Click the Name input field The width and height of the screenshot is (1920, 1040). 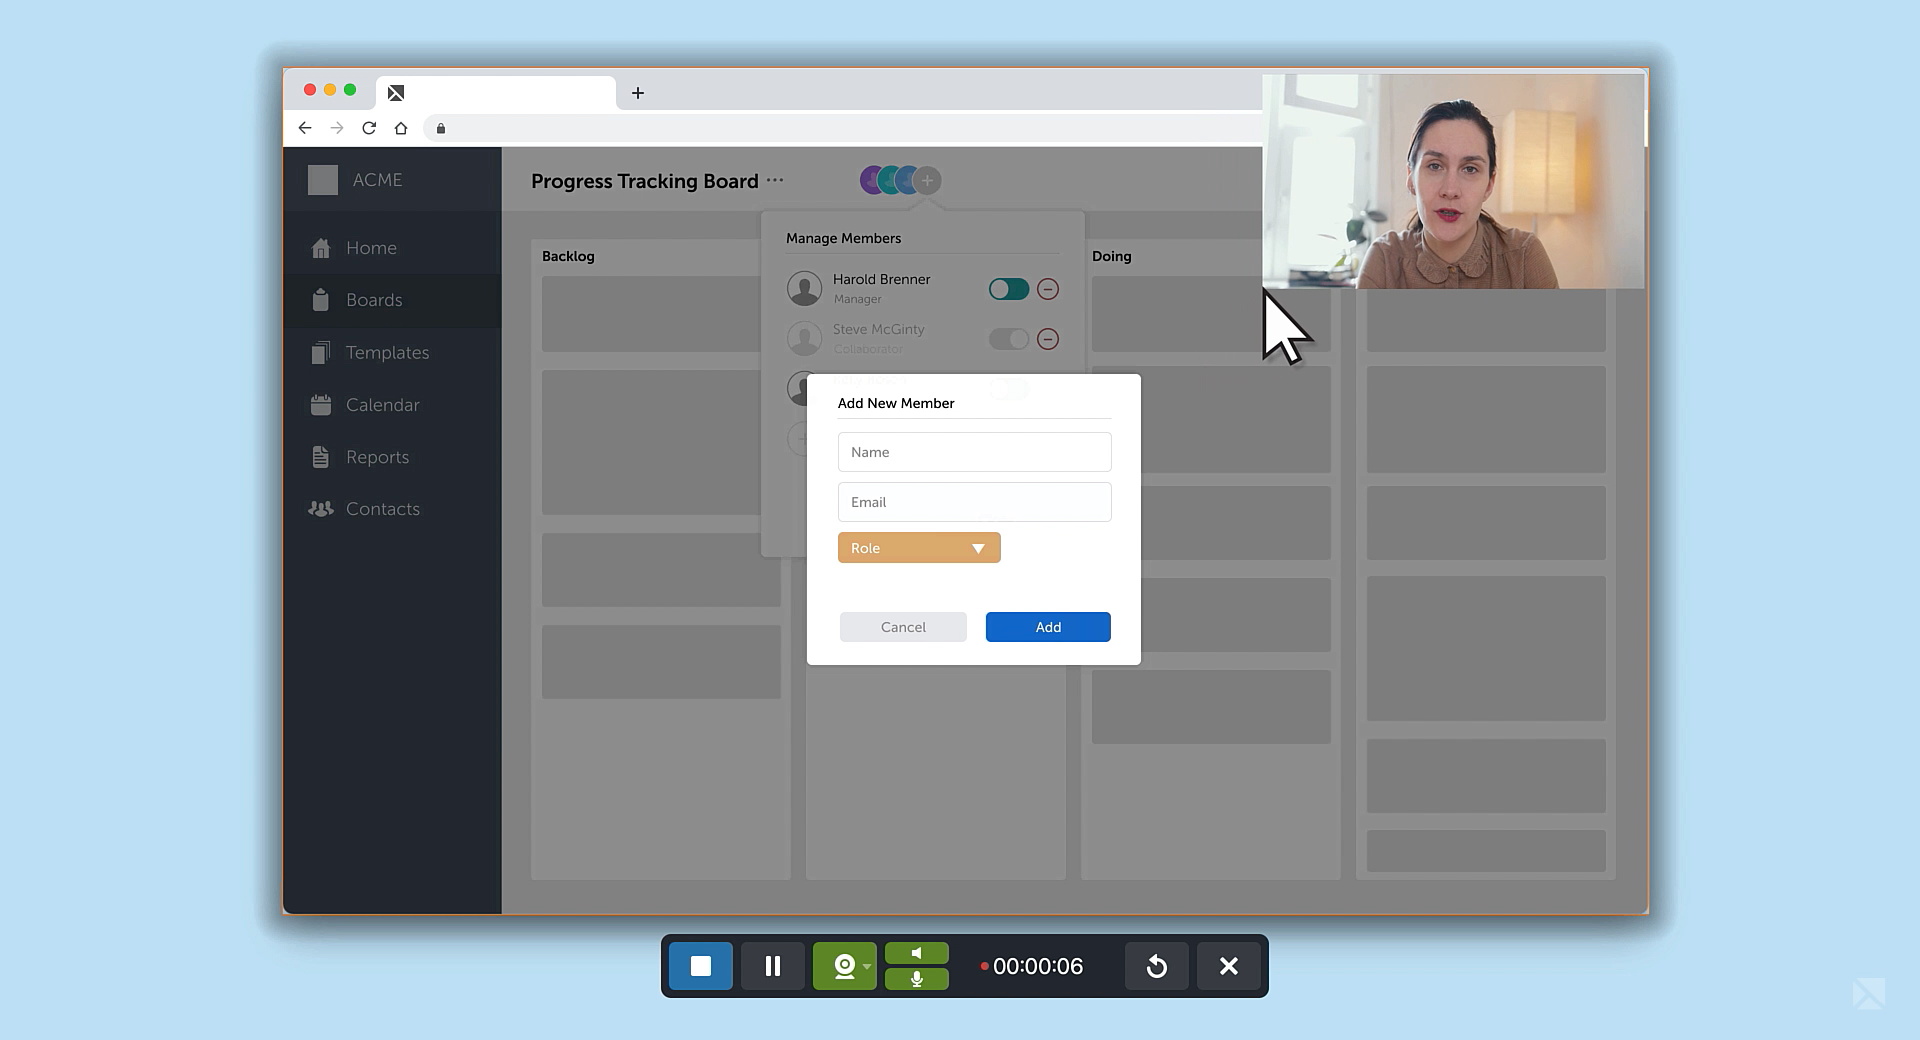(x=974, y=452)
